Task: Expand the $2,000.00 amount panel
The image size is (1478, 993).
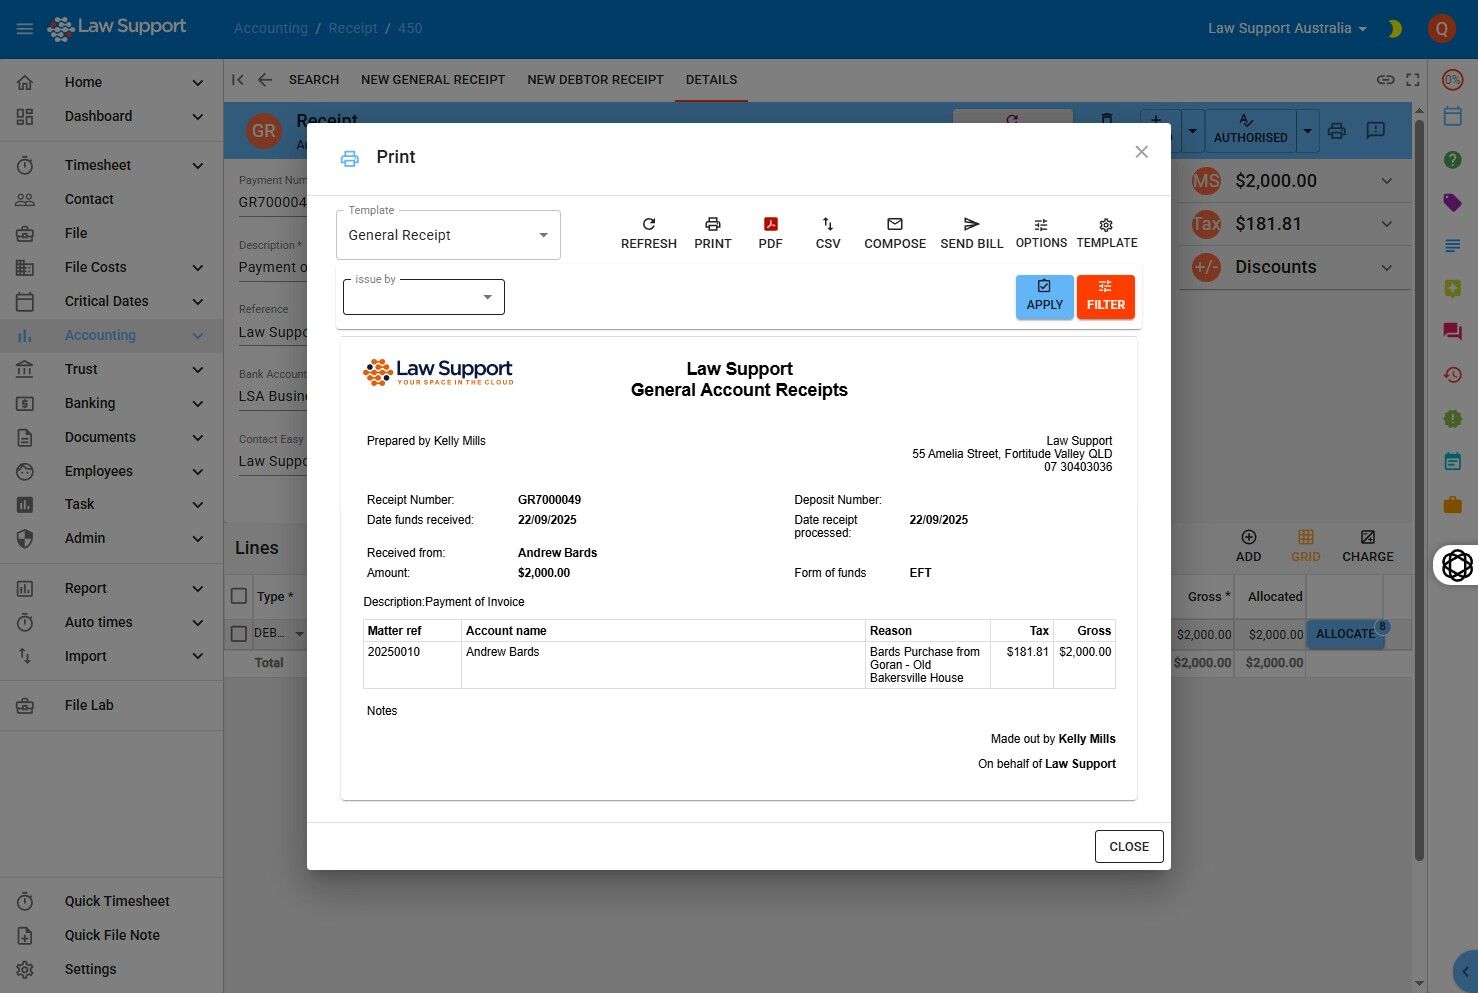Action: point(1295,181)
